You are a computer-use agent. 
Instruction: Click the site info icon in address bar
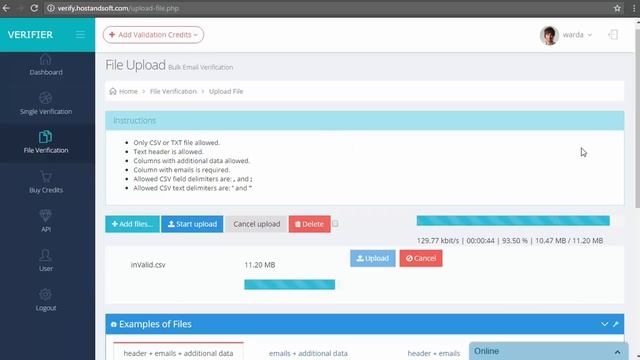coord(51,8)
